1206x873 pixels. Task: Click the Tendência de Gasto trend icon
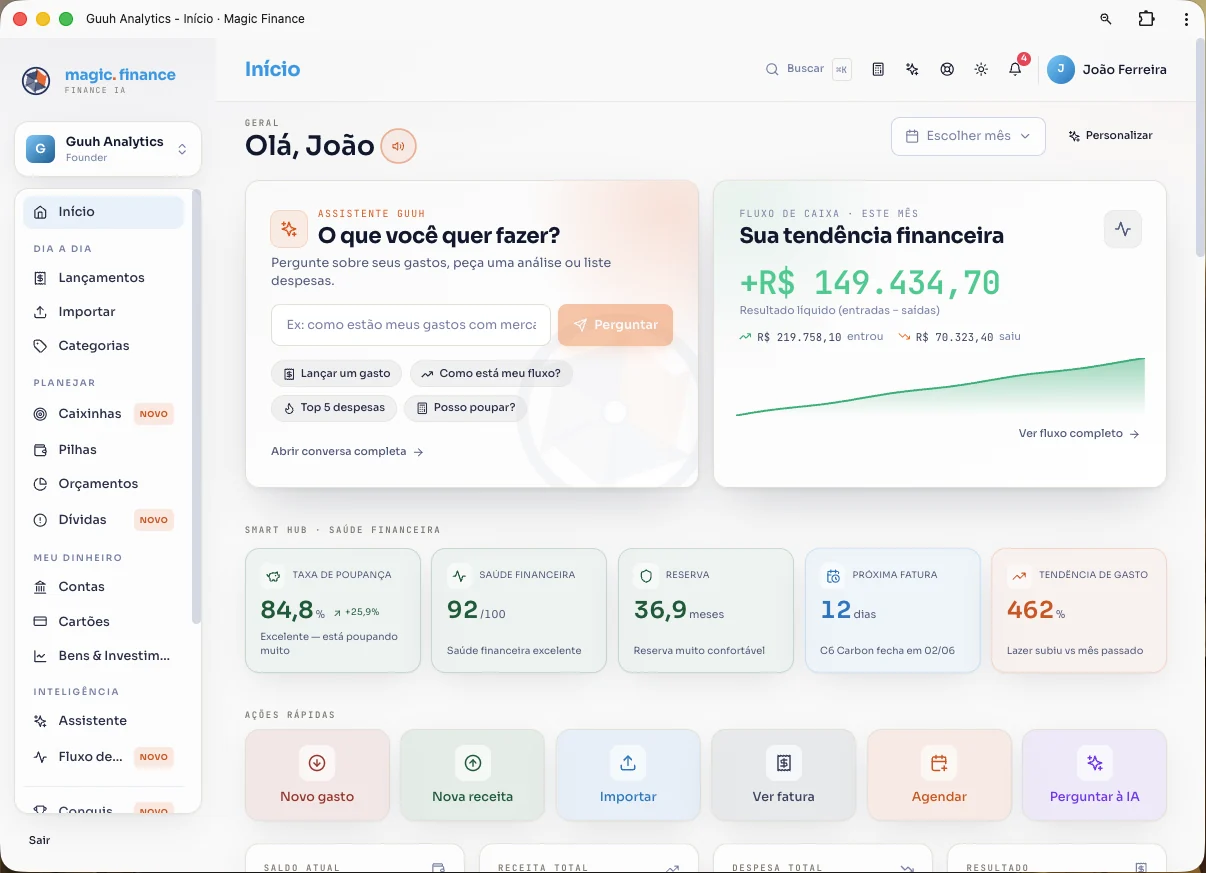(1019, 576)
